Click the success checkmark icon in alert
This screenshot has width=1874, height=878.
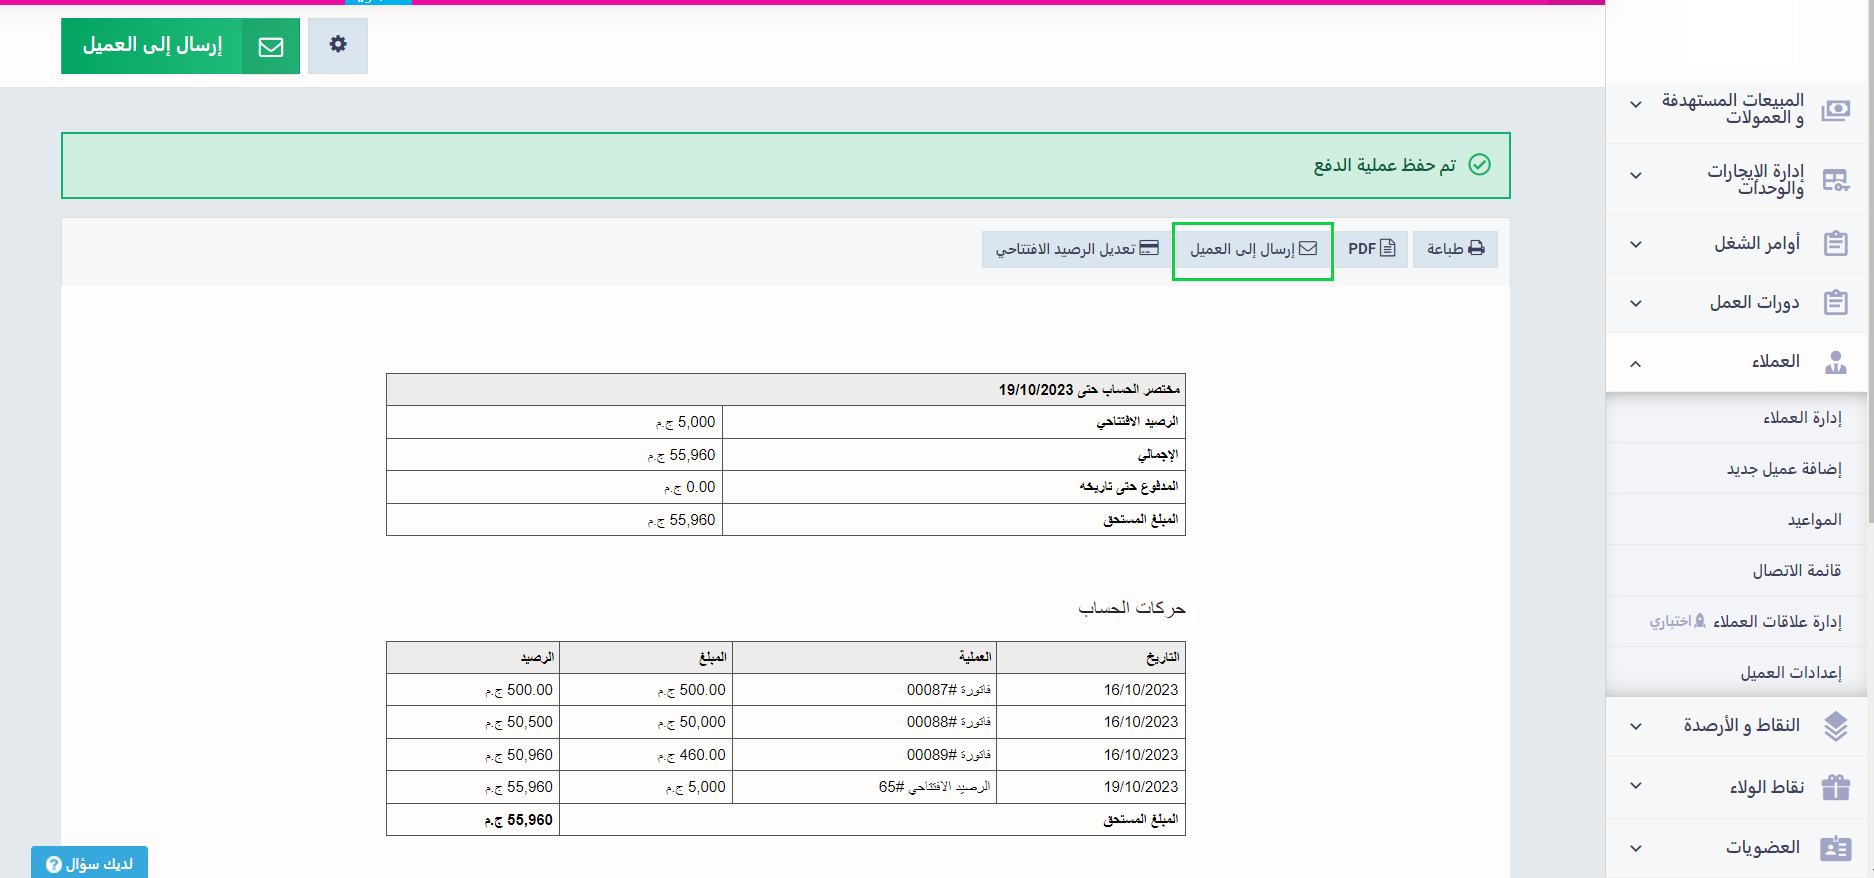[1479, 165]
